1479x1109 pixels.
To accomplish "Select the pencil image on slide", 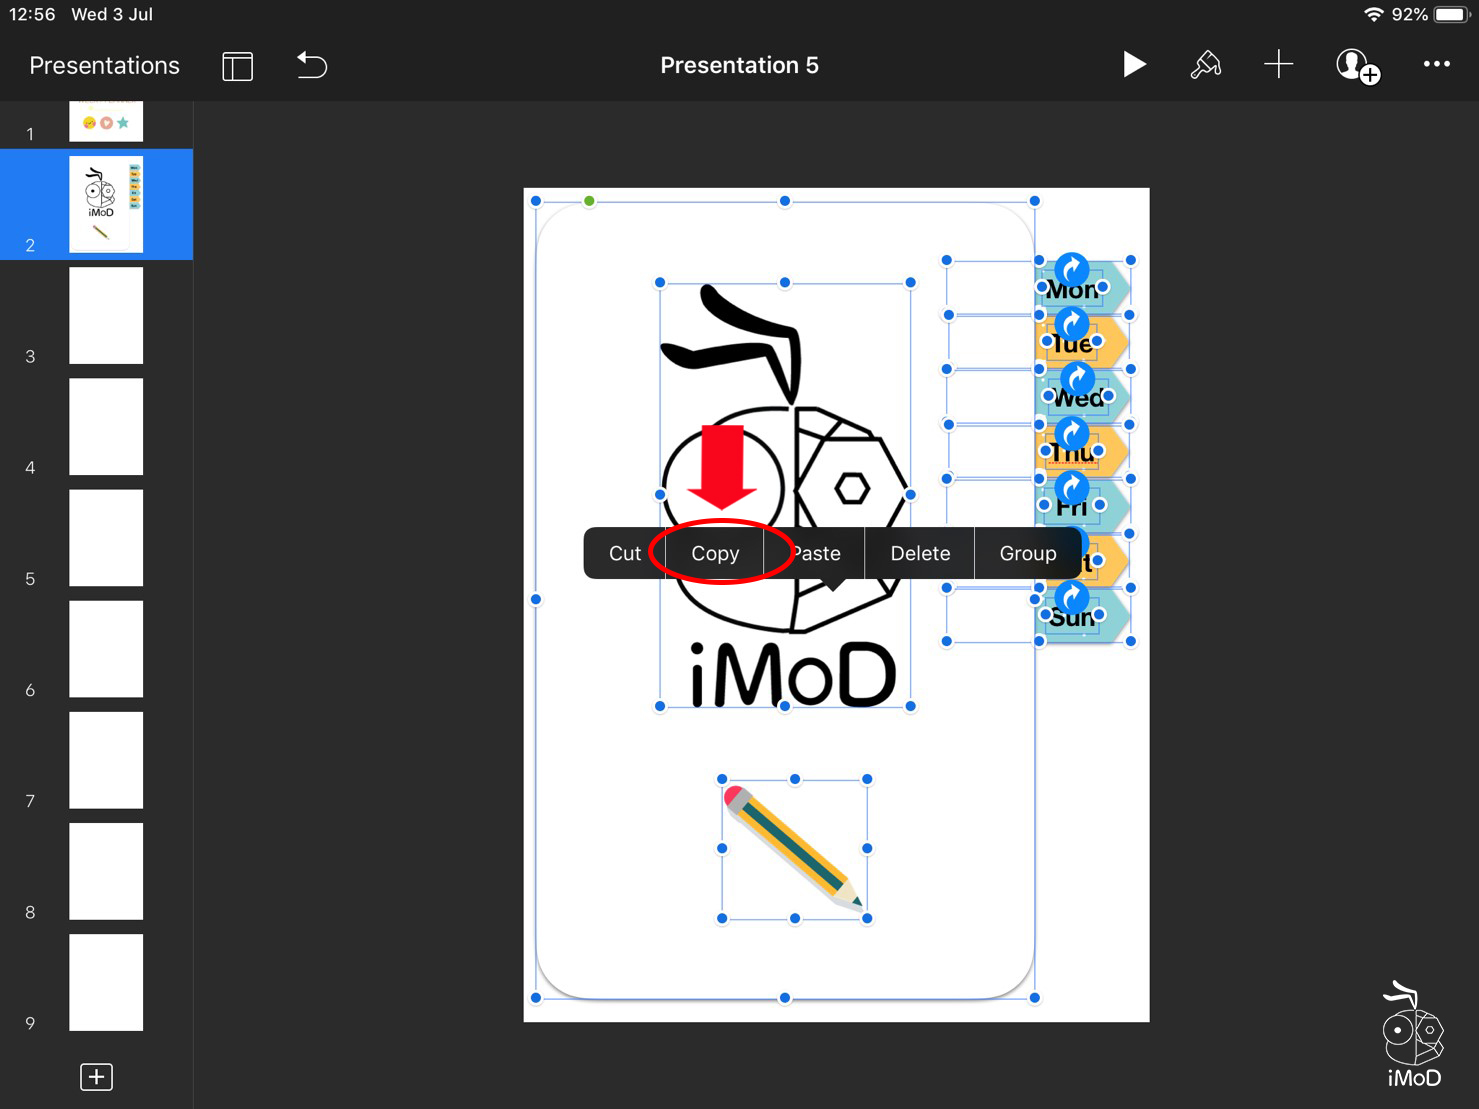I will coord(794,848).
